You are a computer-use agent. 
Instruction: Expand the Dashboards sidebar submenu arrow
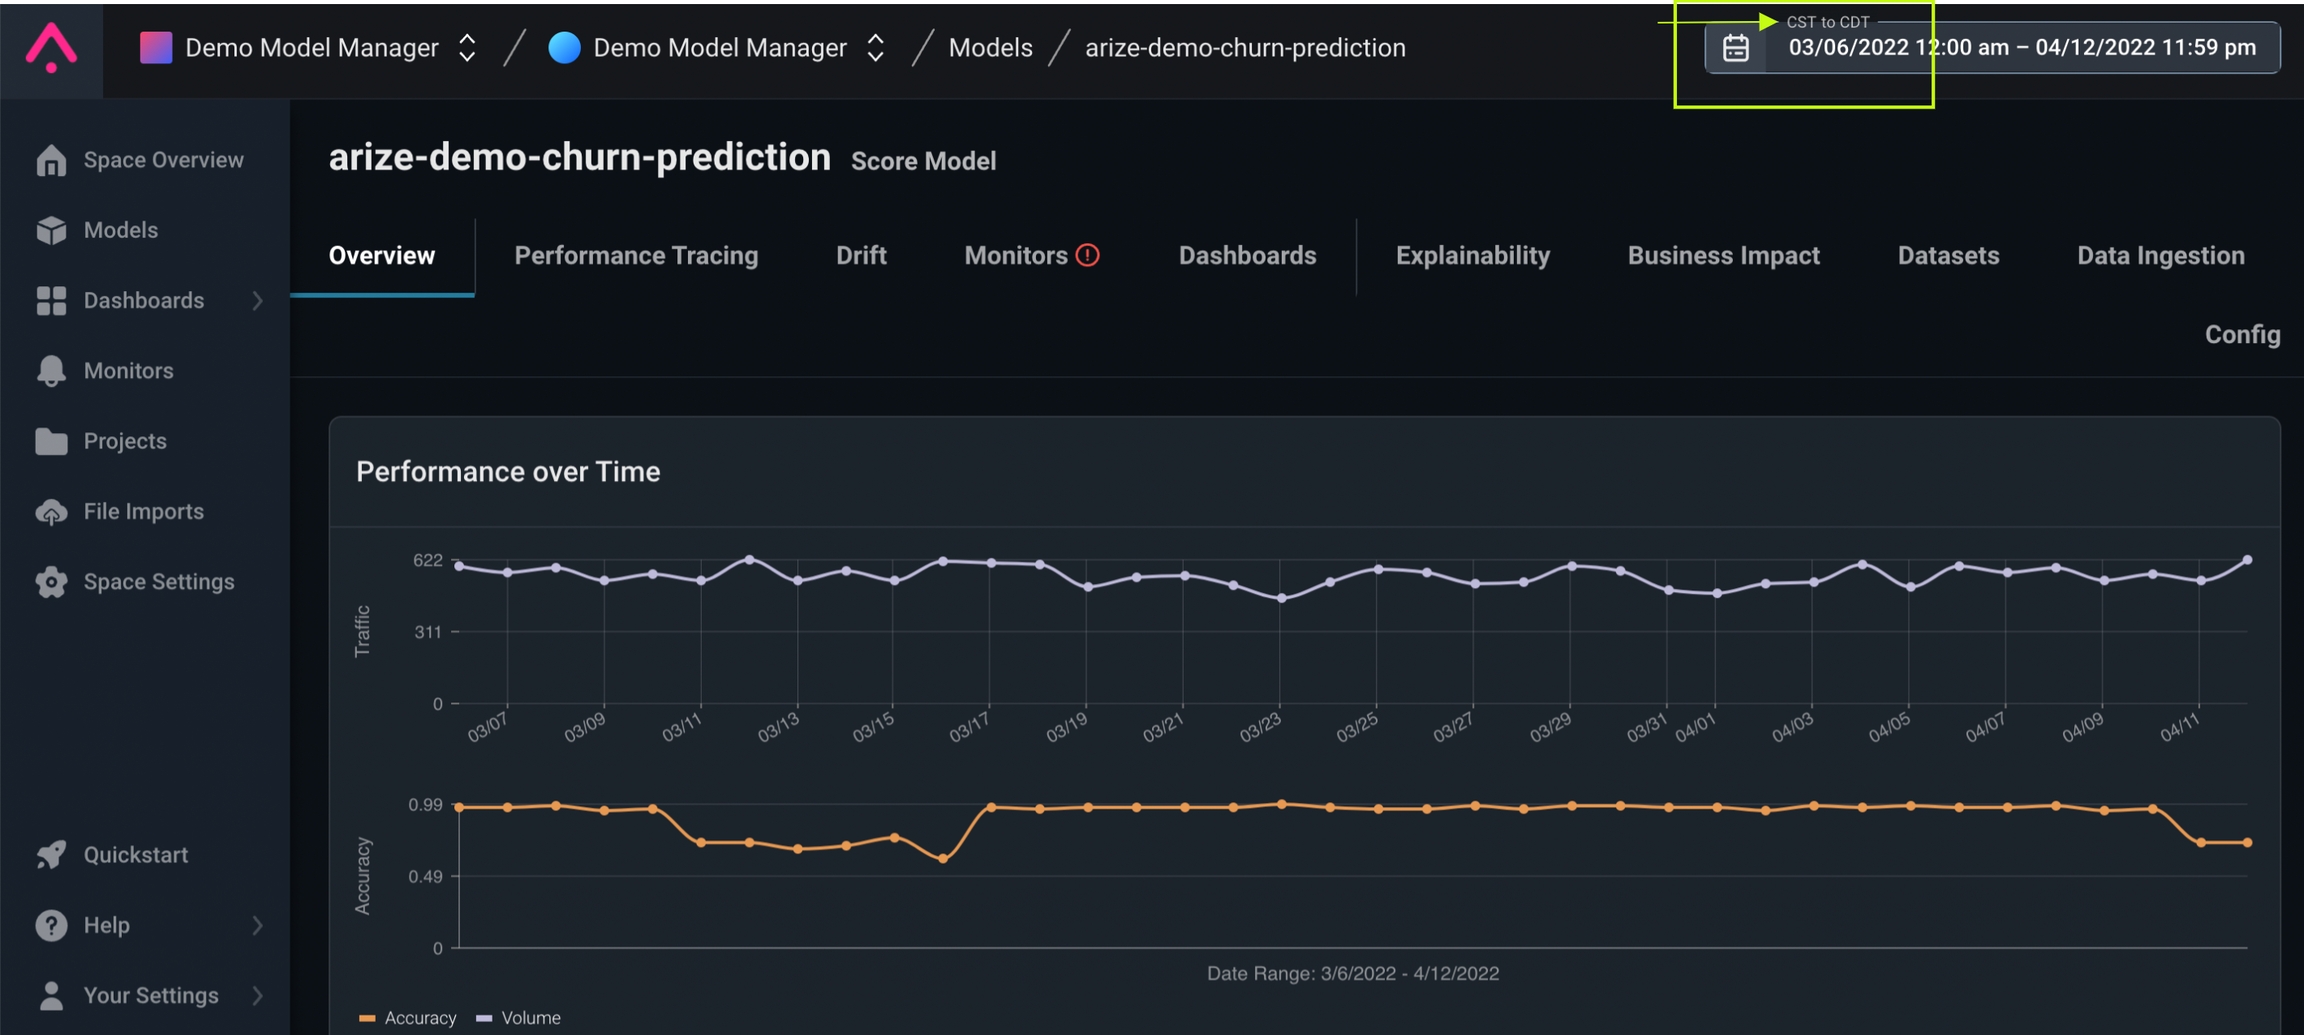tap(258, 300)
